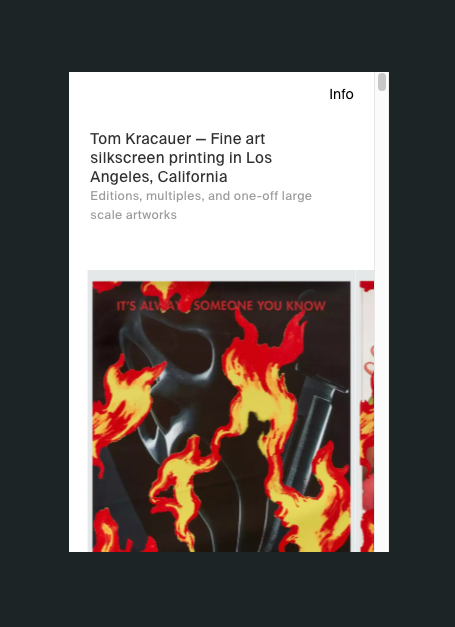Click the vertical scrollbar thumb
The image size is (455, 627).
coord(382,82)
